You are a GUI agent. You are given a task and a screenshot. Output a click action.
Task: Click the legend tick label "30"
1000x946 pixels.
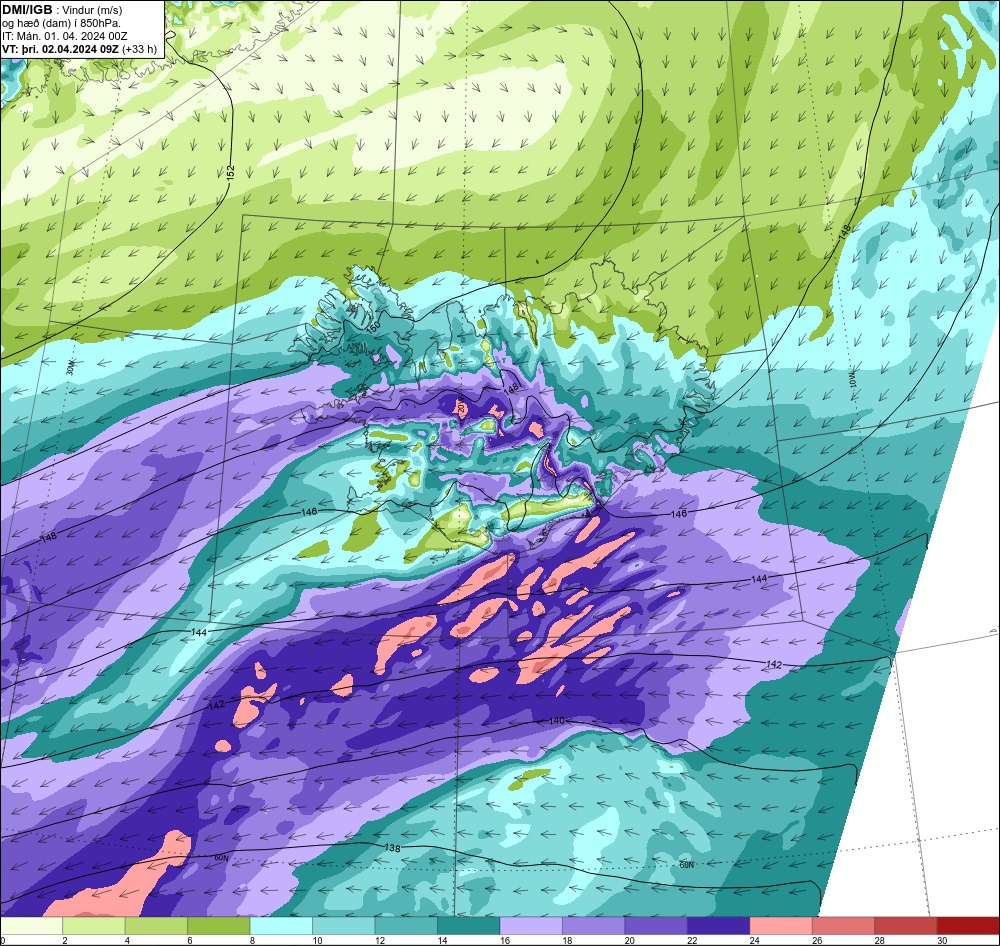coord(943,940)
